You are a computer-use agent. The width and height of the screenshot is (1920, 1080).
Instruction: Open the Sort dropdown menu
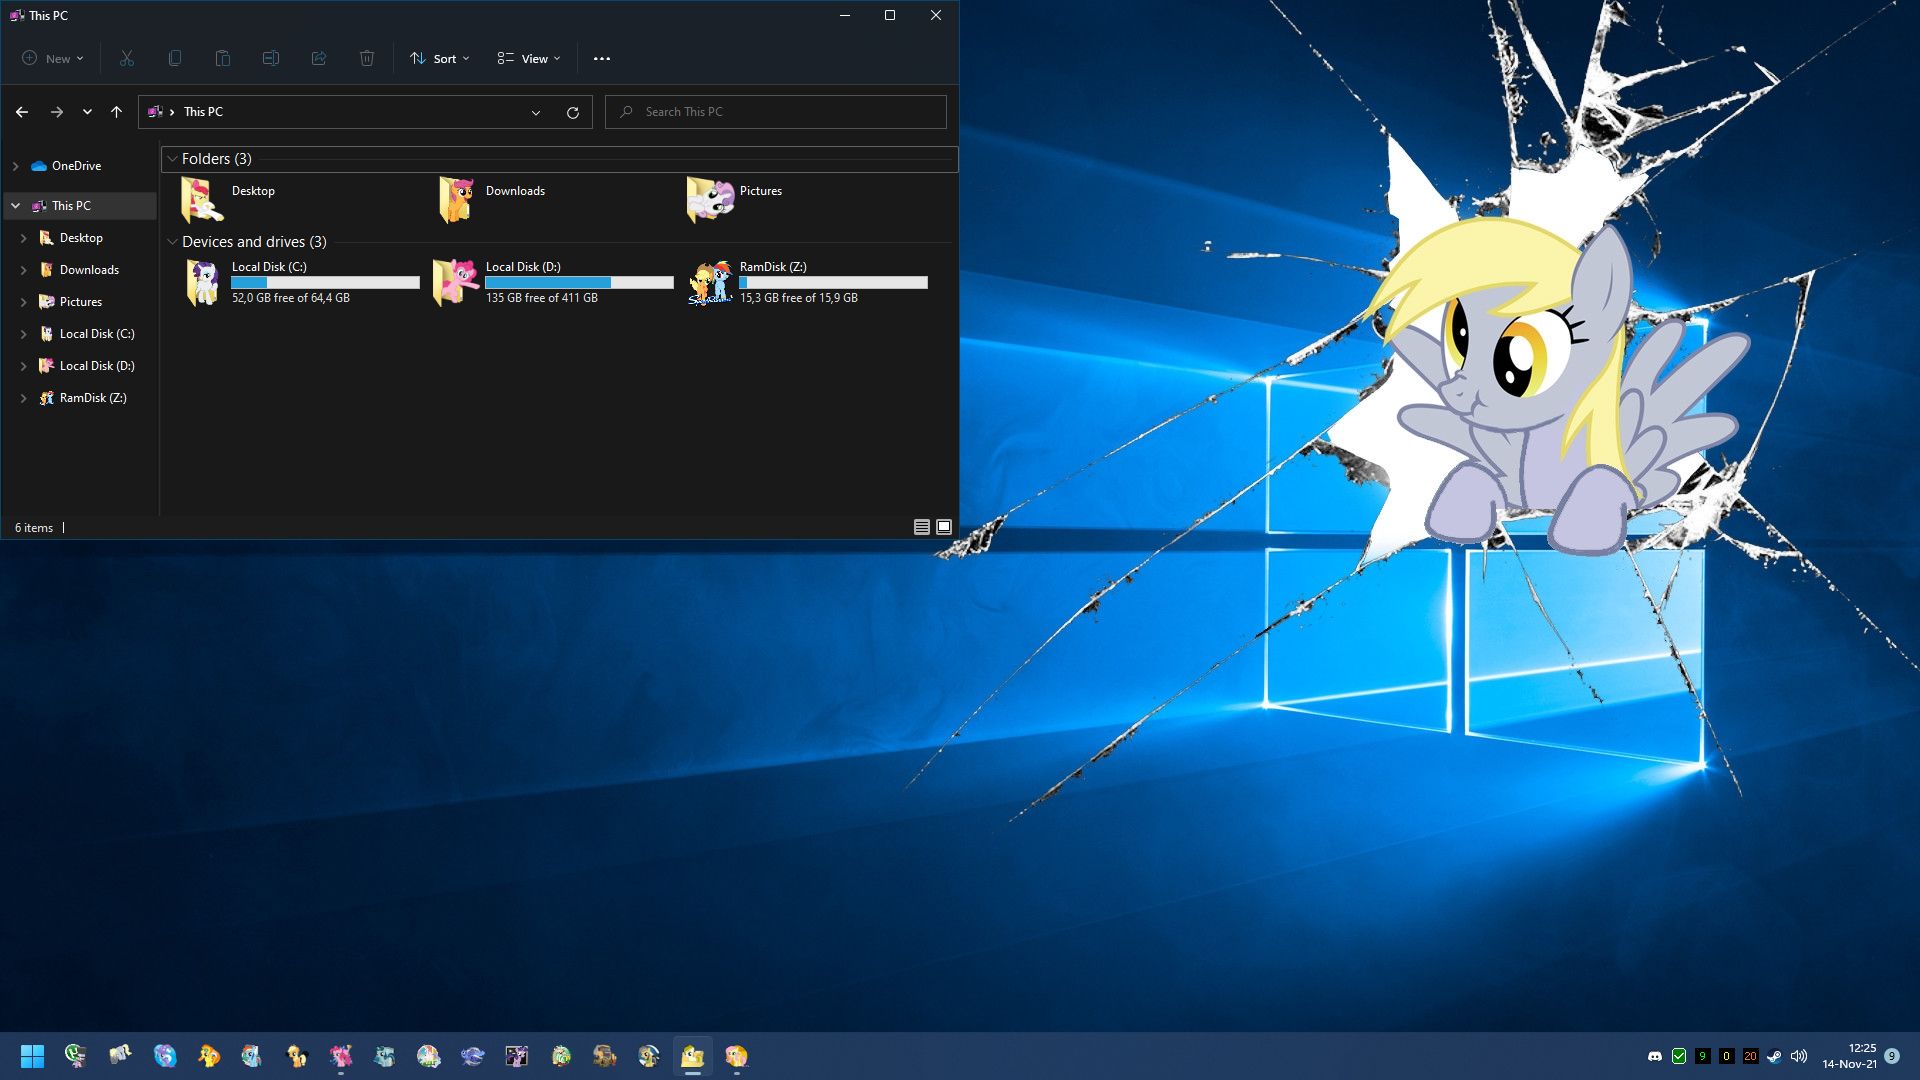tap(440, 58)
